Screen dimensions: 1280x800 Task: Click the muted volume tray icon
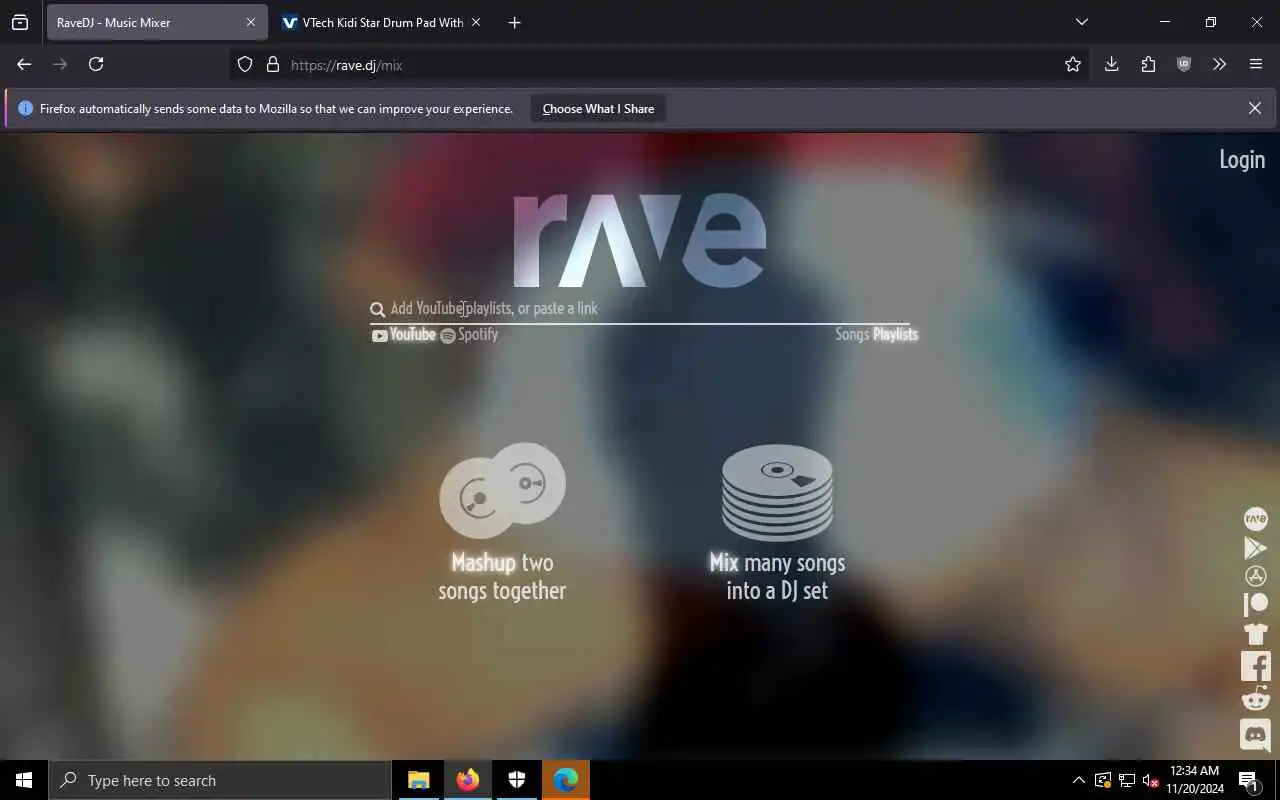pos(1151,780)
